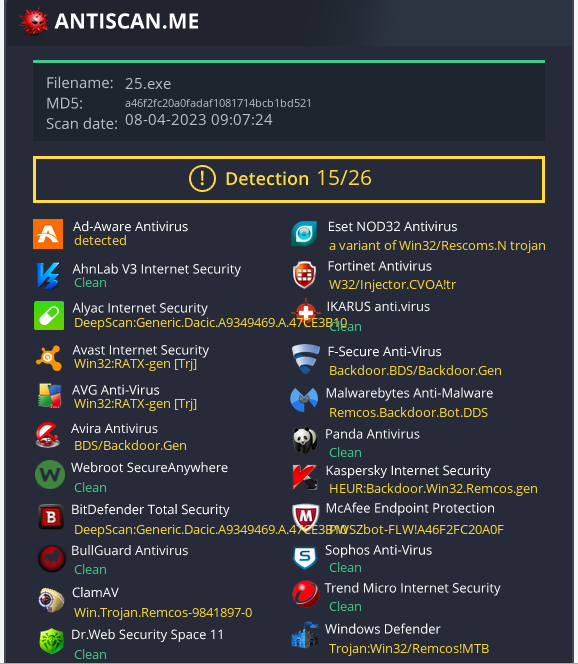Click the MD5 hash value text
This screenshot has height=664, width=578.
(x=218, y=103)
